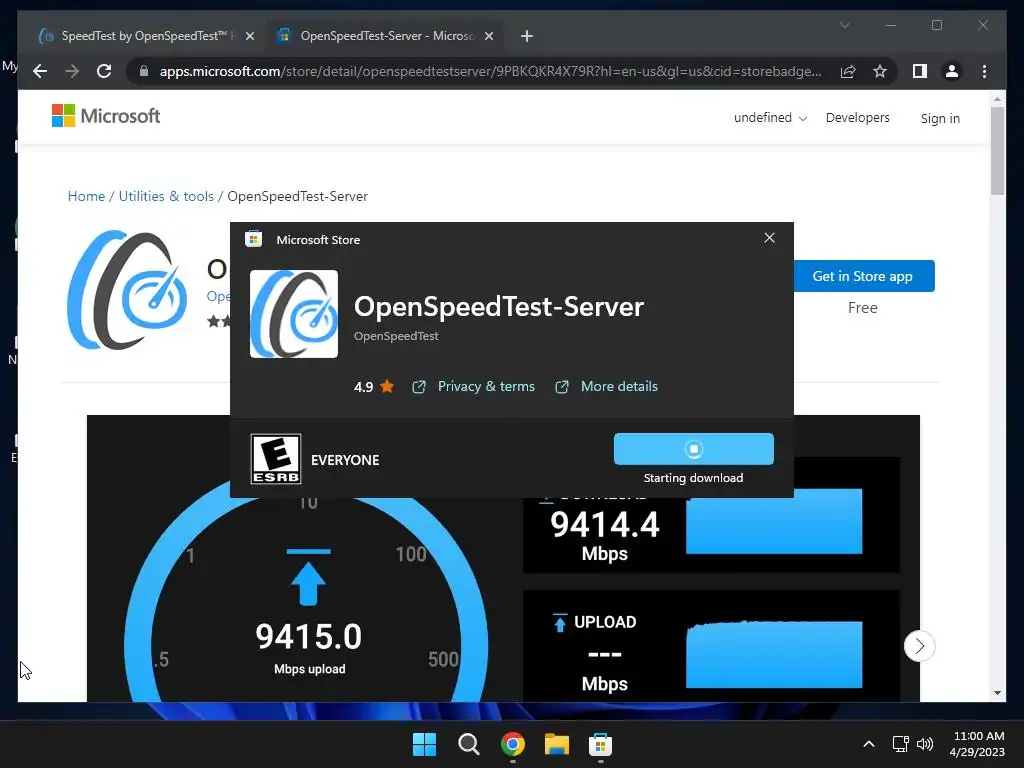
Task: Go to Home breadcrumb link
Action: coord(86,196)
